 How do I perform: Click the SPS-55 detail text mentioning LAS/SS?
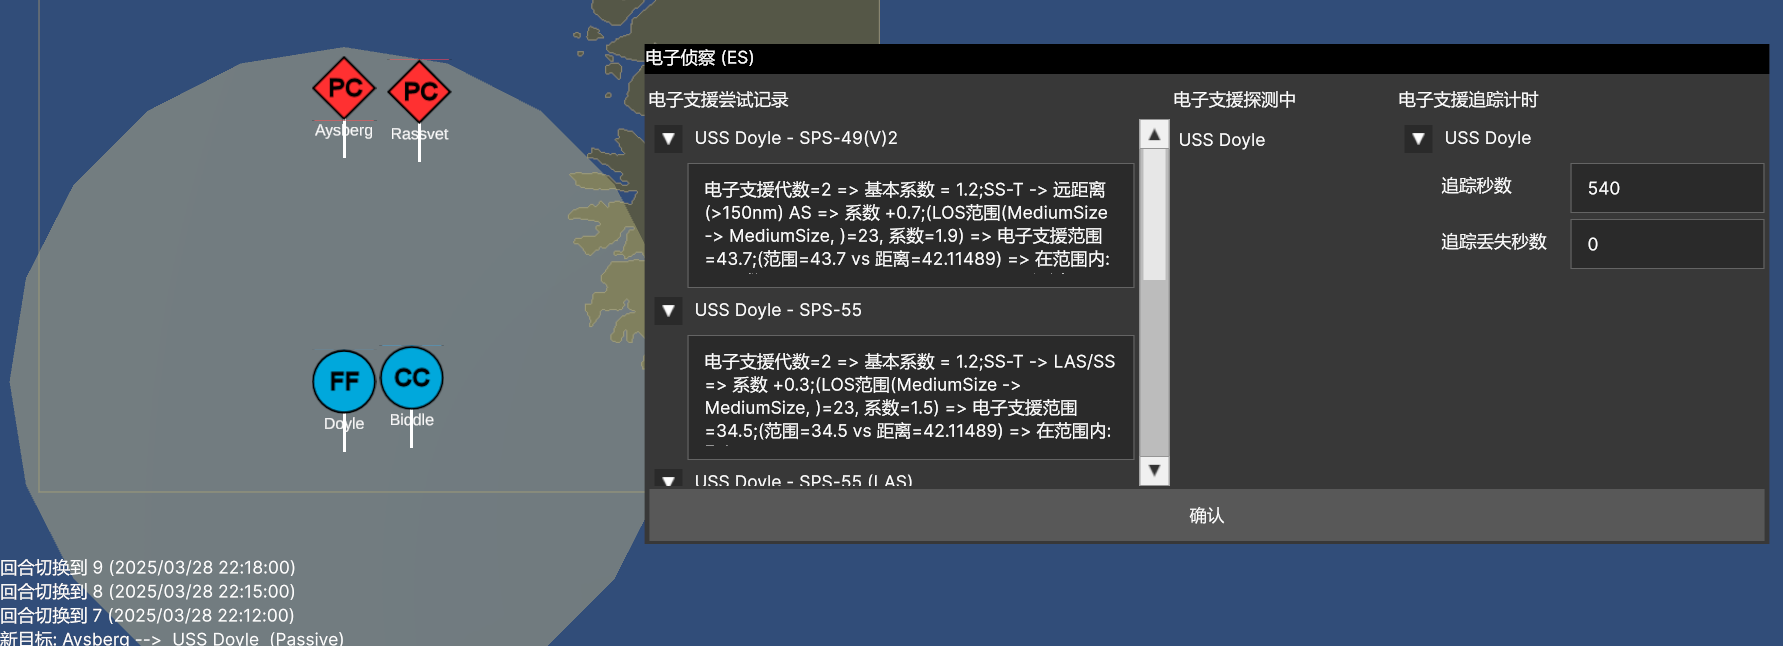(x=910, y=397)
